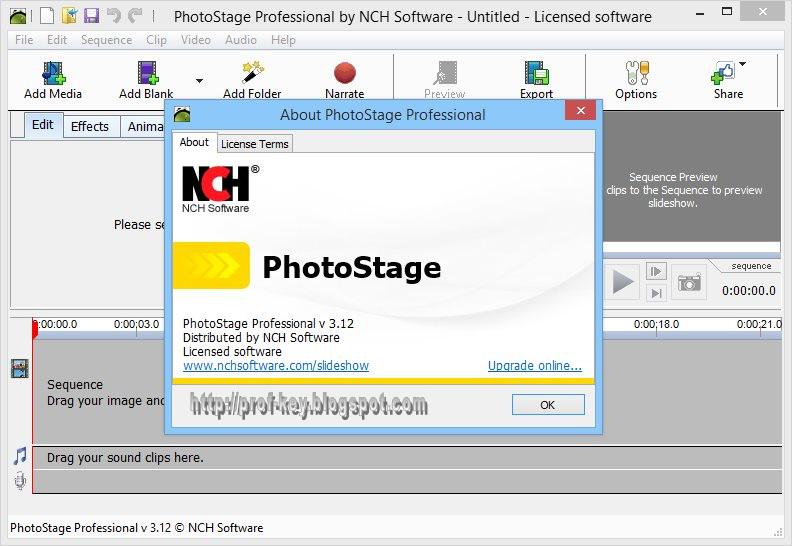Click 'Licensed software' text in dialog

[232, 352]
